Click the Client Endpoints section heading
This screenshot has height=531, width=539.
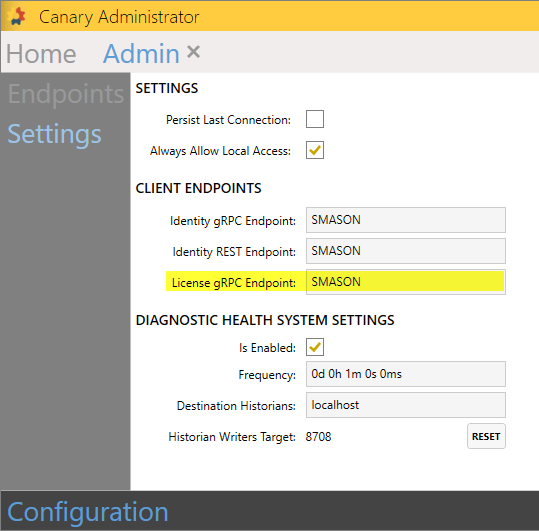pyautogui.click(x=198, y=188)
